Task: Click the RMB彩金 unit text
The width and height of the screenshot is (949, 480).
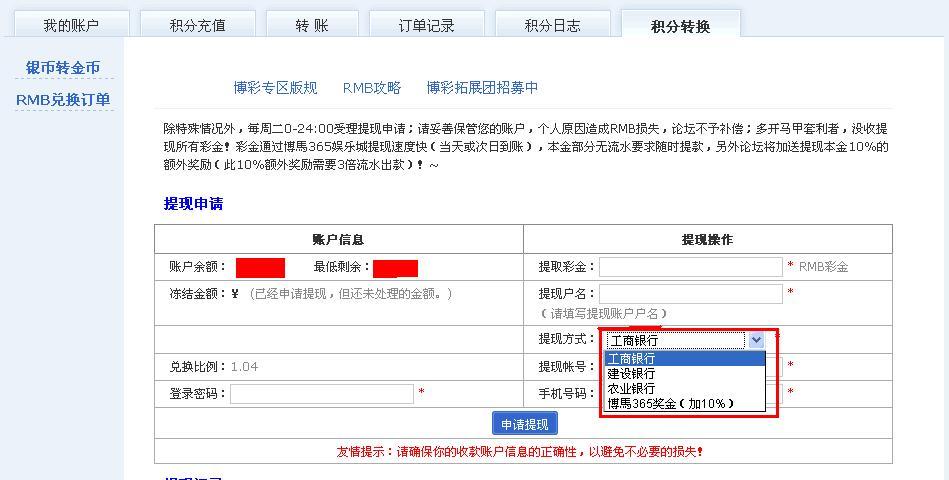Action: [x=823, y=267]
